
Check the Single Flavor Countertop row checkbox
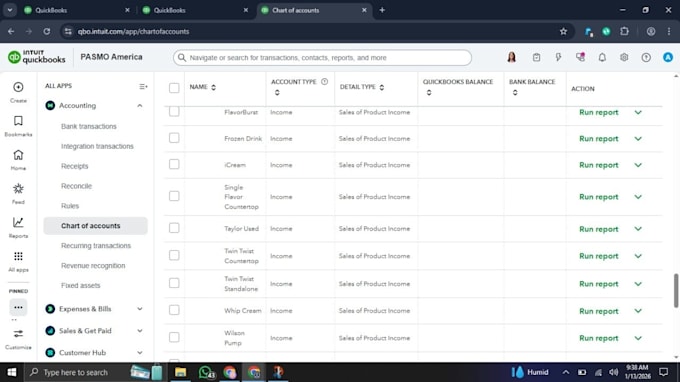click(174, 196)
